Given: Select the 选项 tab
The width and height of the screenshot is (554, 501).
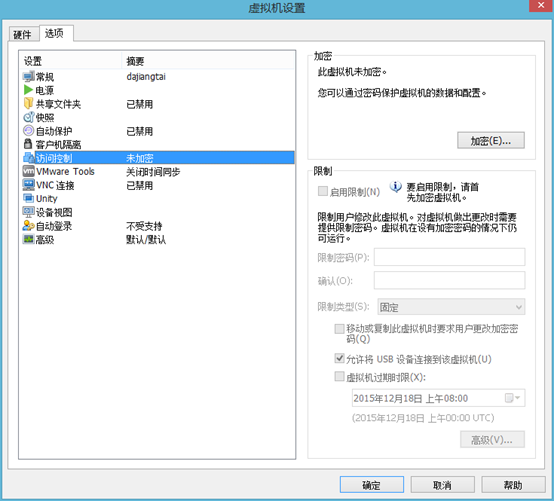Looking at the screenshot, I should pyautogui.click(x=55, y=33).
